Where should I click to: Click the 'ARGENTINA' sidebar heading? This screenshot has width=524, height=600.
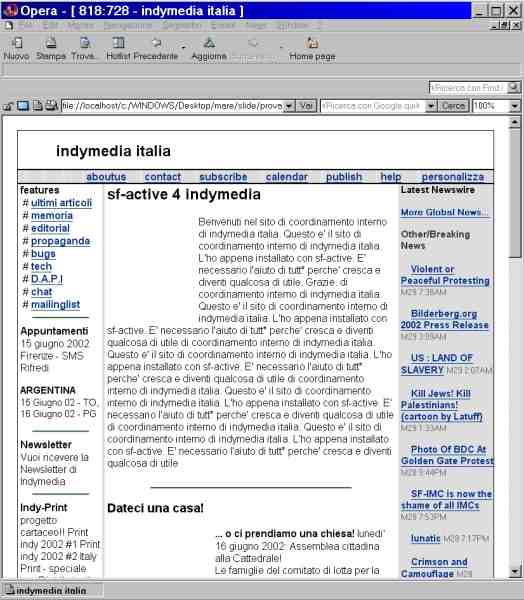pos(48,390)
